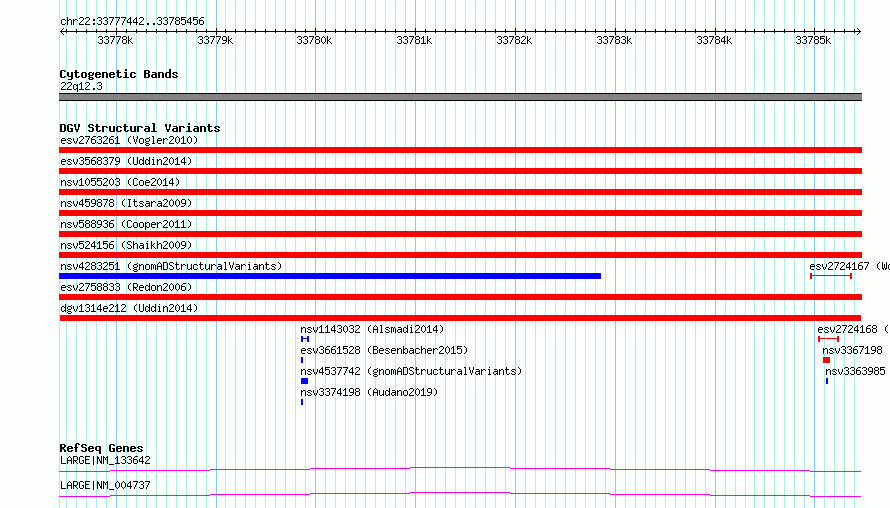Open the Cytogenetic Bands track title
890x508 pixels.
(119, 74)
